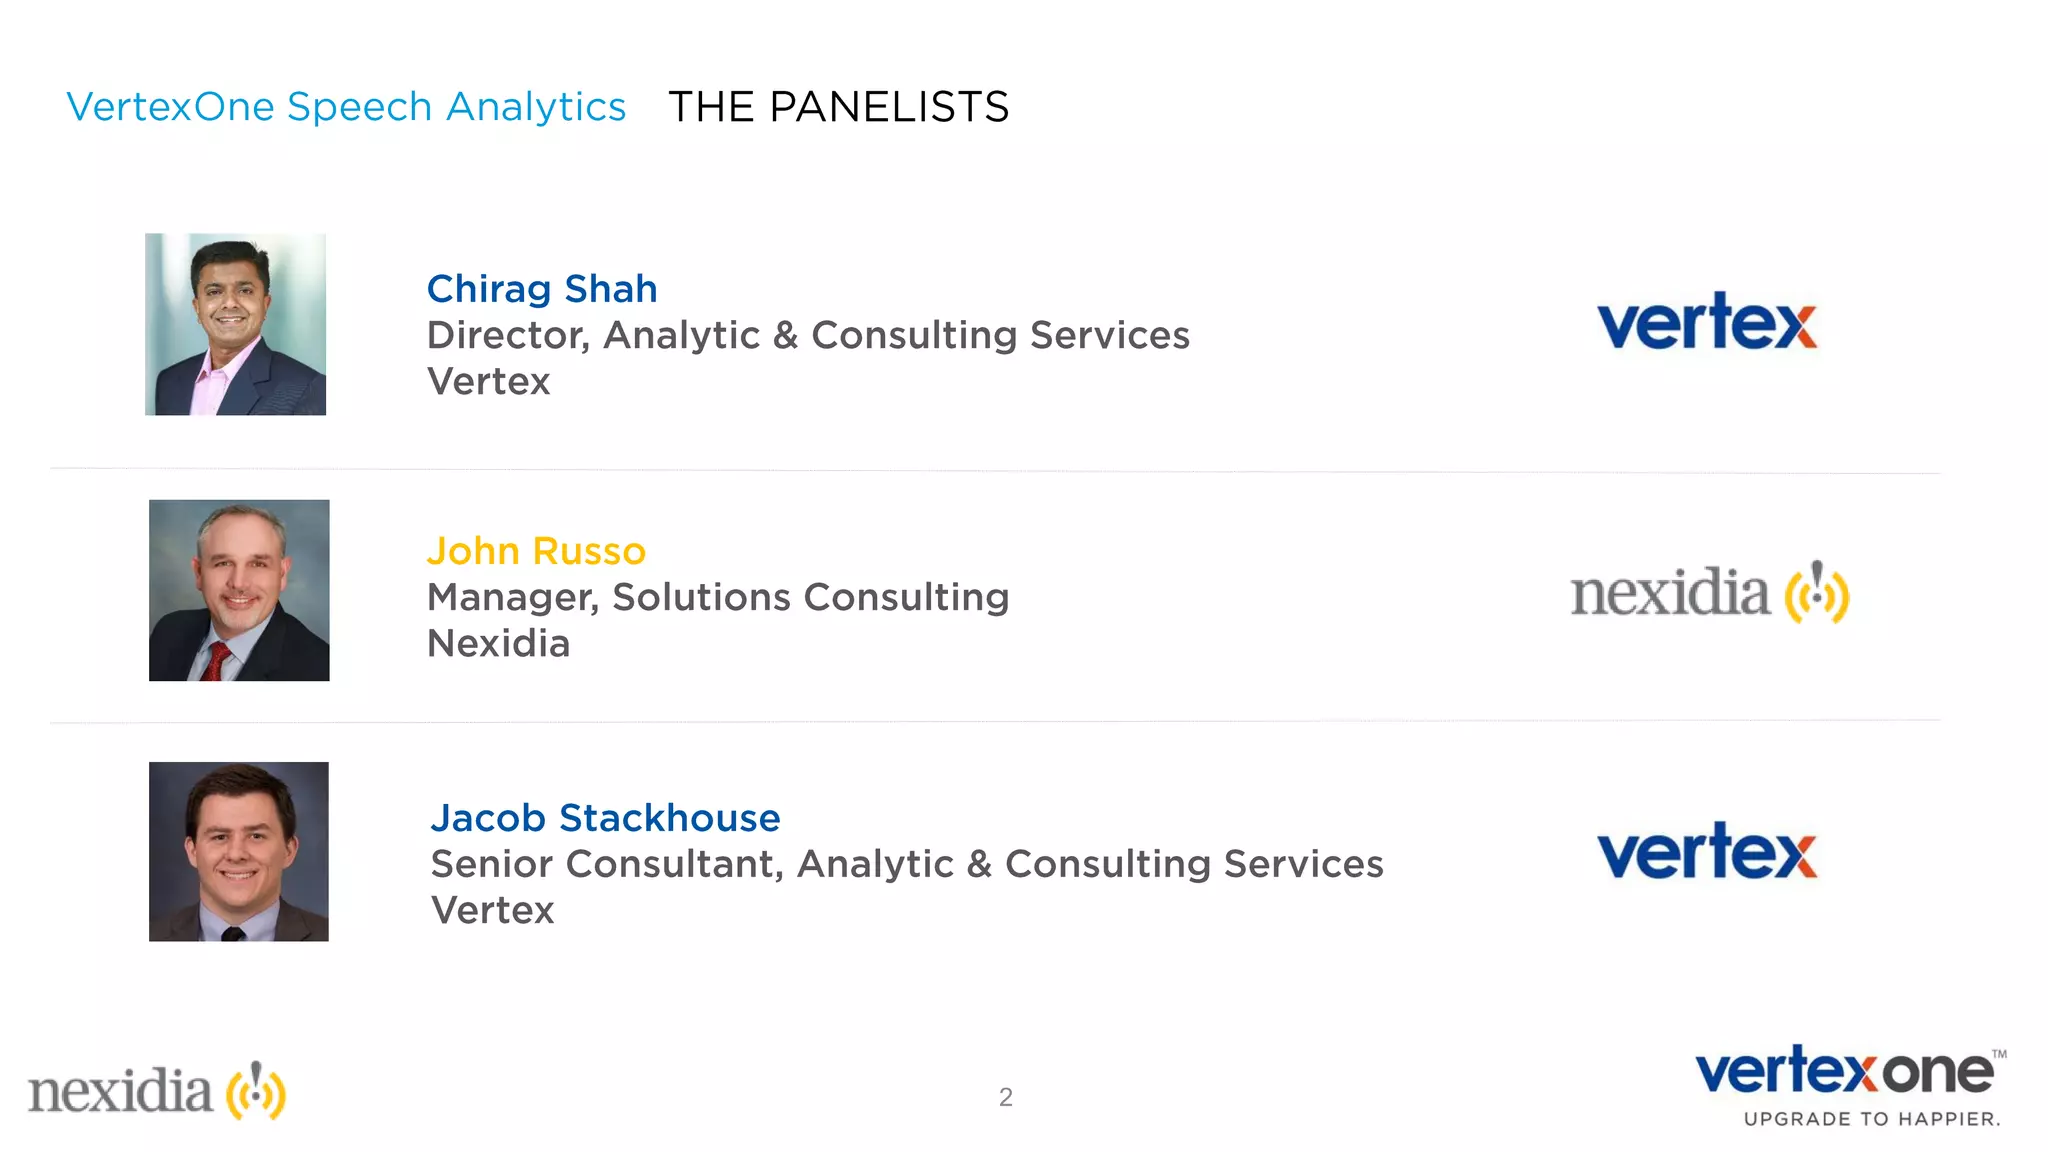Click the Senior Consultant job title line
2048x1152 pixels.
(907, 864)
